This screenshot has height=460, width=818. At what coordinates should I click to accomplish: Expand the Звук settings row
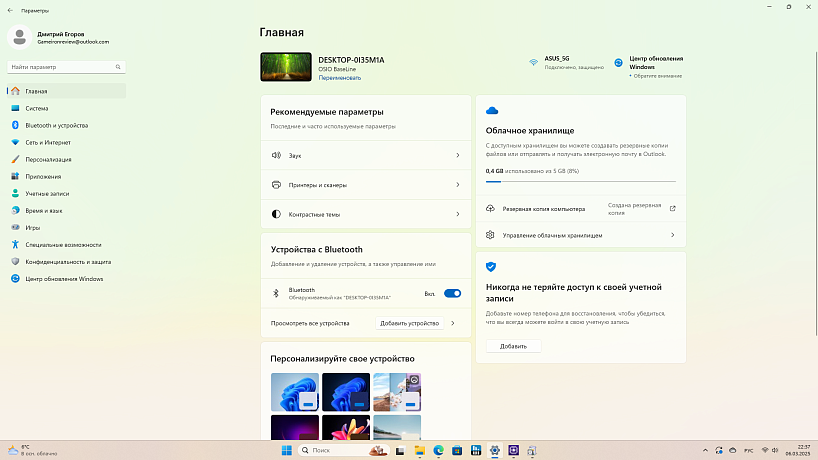coord(365,156)
